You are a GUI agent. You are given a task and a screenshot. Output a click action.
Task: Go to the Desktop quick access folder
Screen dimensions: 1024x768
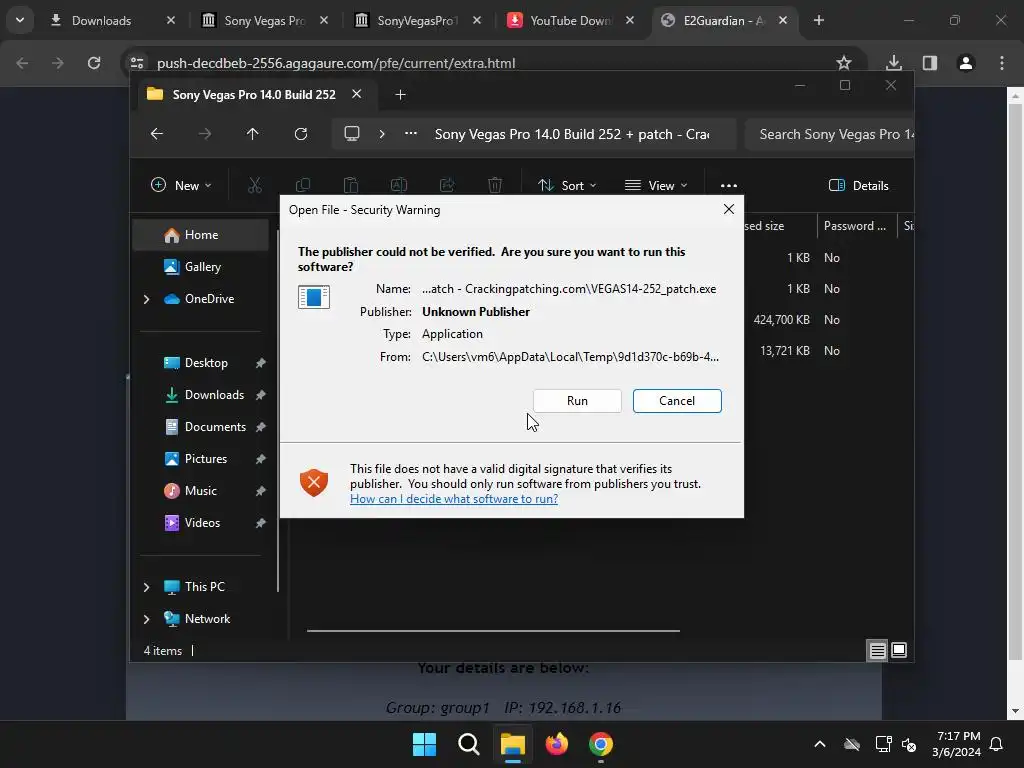(206, 363)
